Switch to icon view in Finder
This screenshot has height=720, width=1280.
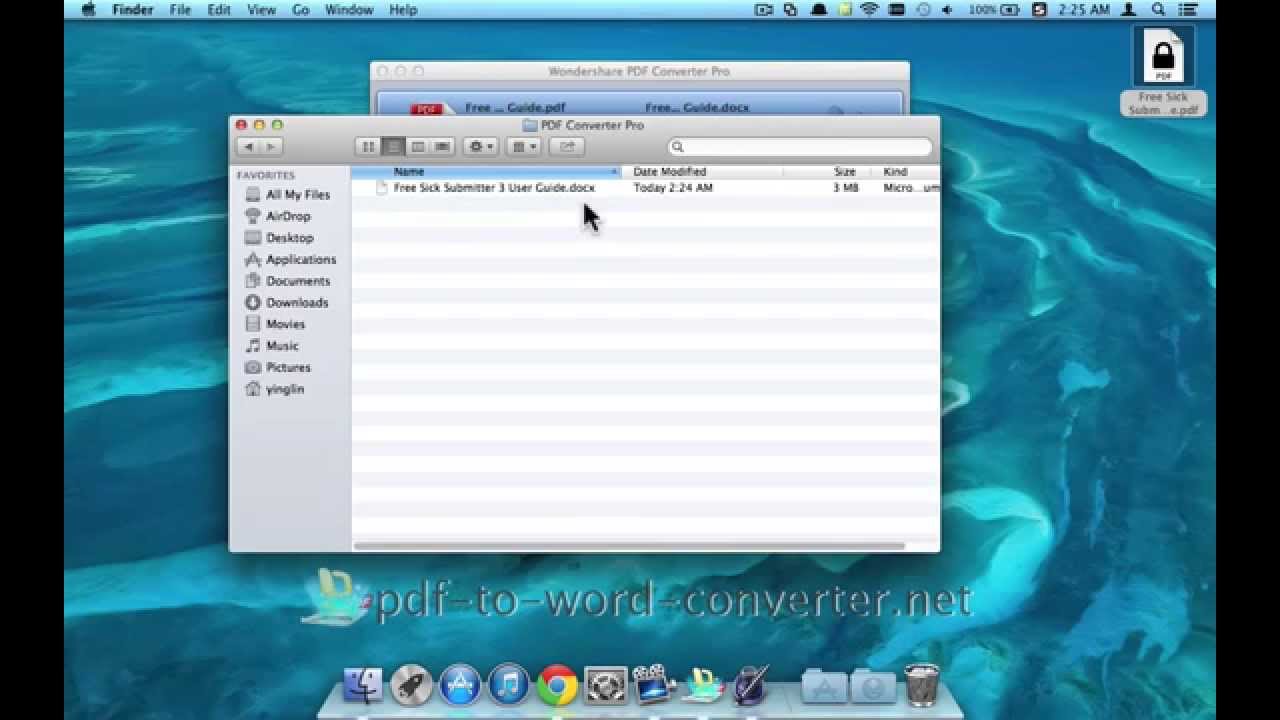tap(368, 147)
